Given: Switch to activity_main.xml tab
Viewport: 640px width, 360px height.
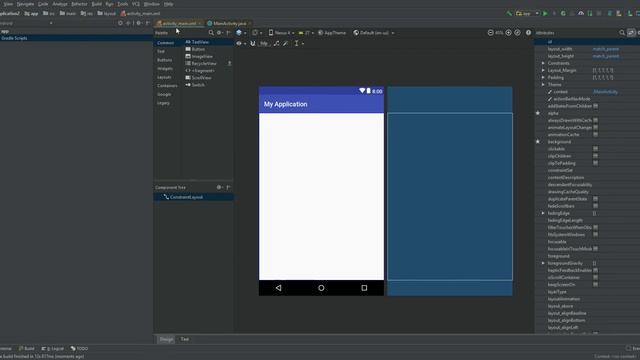Looking at the screenshot, I should [x=179, y=23].
